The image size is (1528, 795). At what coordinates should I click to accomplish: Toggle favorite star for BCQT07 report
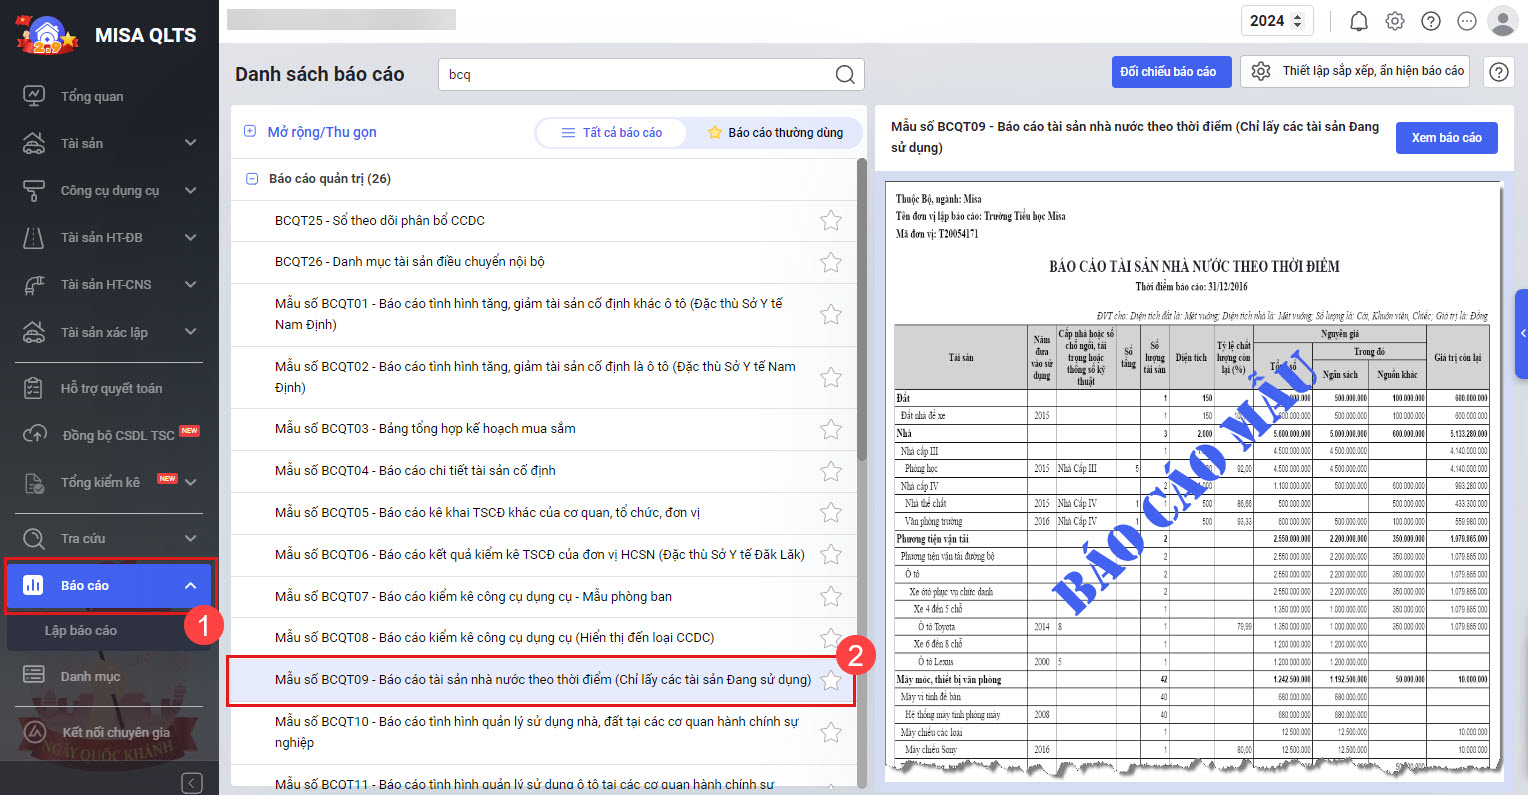tap(831, 597)
